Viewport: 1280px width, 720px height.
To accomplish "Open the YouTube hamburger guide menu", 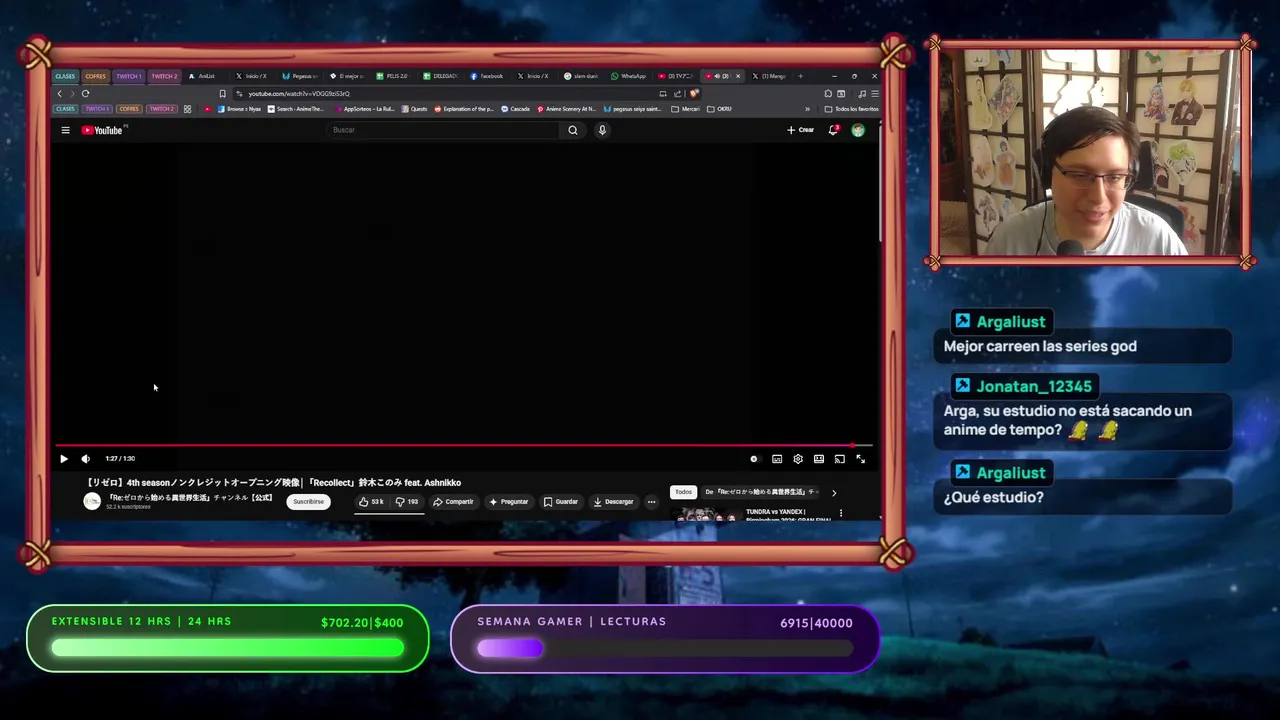I will [x=65, y=130].
